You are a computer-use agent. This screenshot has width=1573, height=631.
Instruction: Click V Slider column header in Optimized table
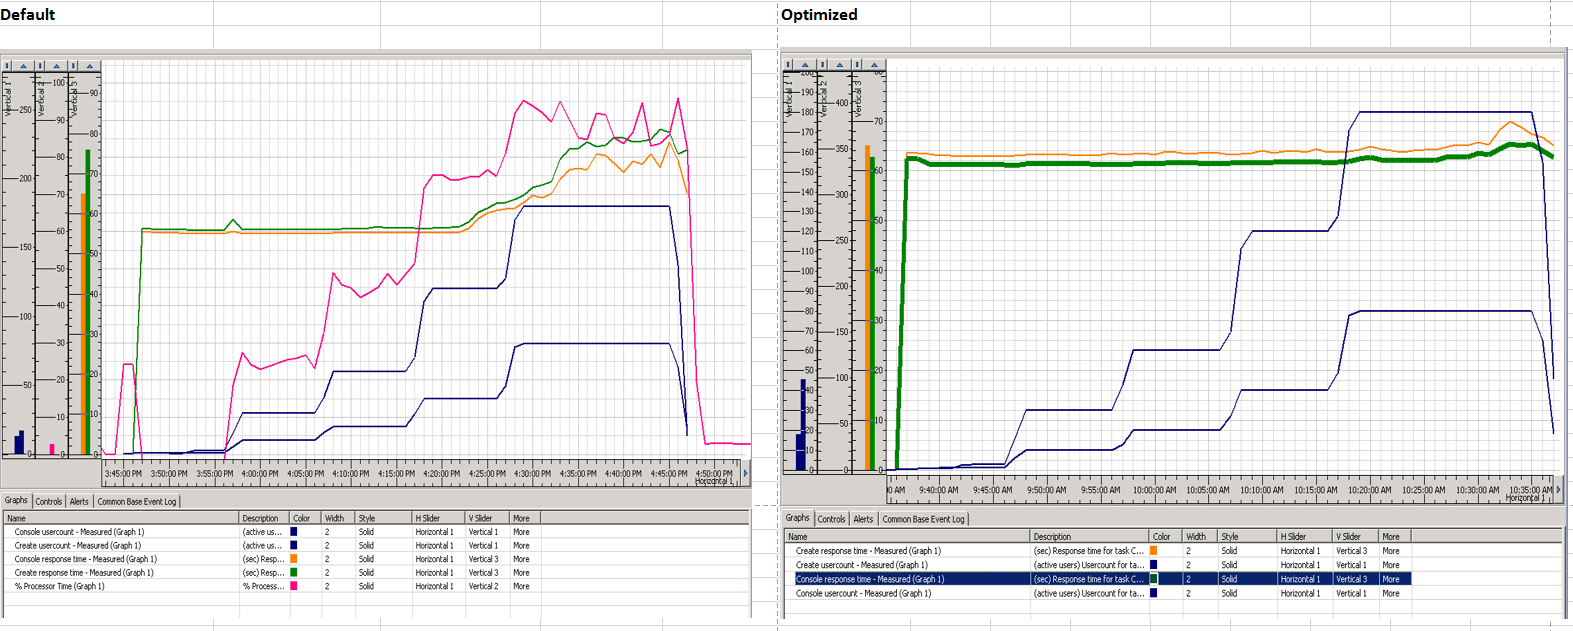[x=1355, y=537]
